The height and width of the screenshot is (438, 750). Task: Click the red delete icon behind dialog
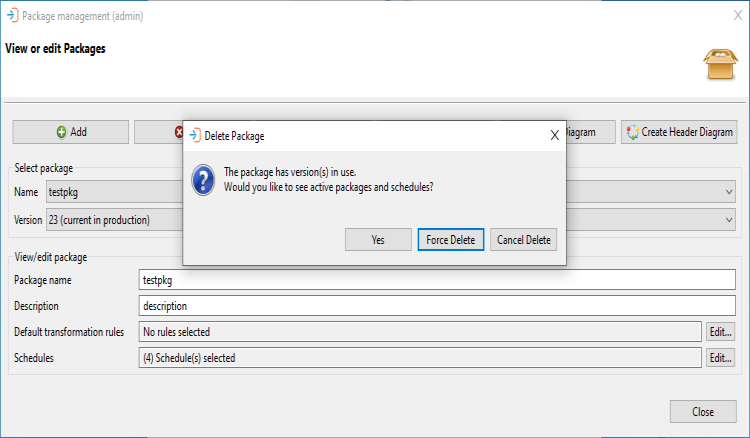pos(179,132)
